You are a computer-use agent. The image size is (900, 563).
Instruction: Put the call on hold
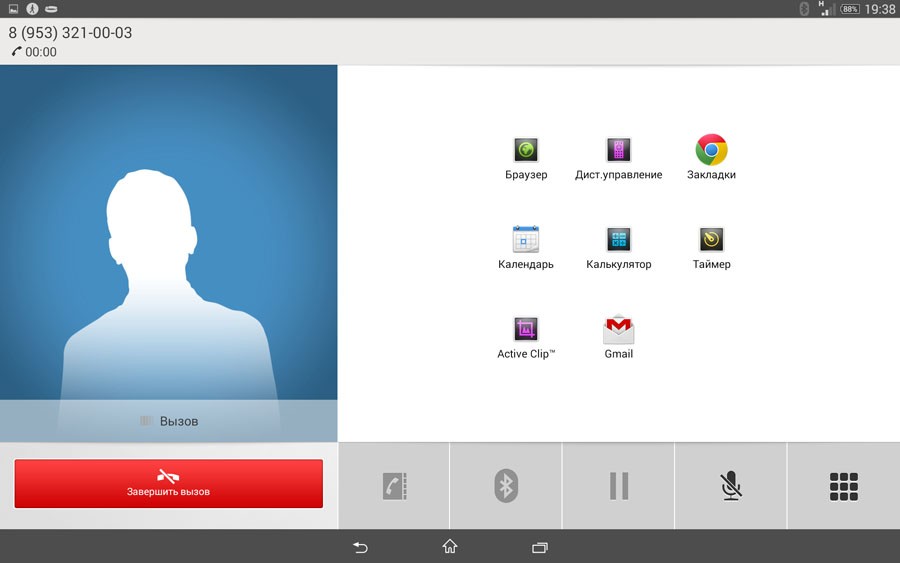[x=619, y=486]
